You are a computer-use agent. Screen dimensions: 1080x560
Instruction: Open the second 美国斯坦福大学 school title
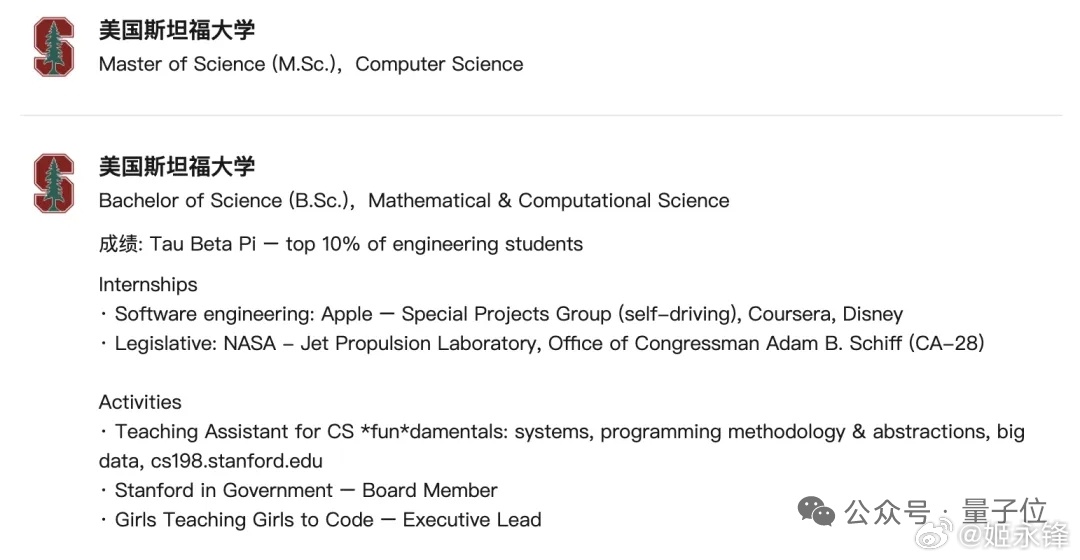pyautogui.click(x=177, y=166)
